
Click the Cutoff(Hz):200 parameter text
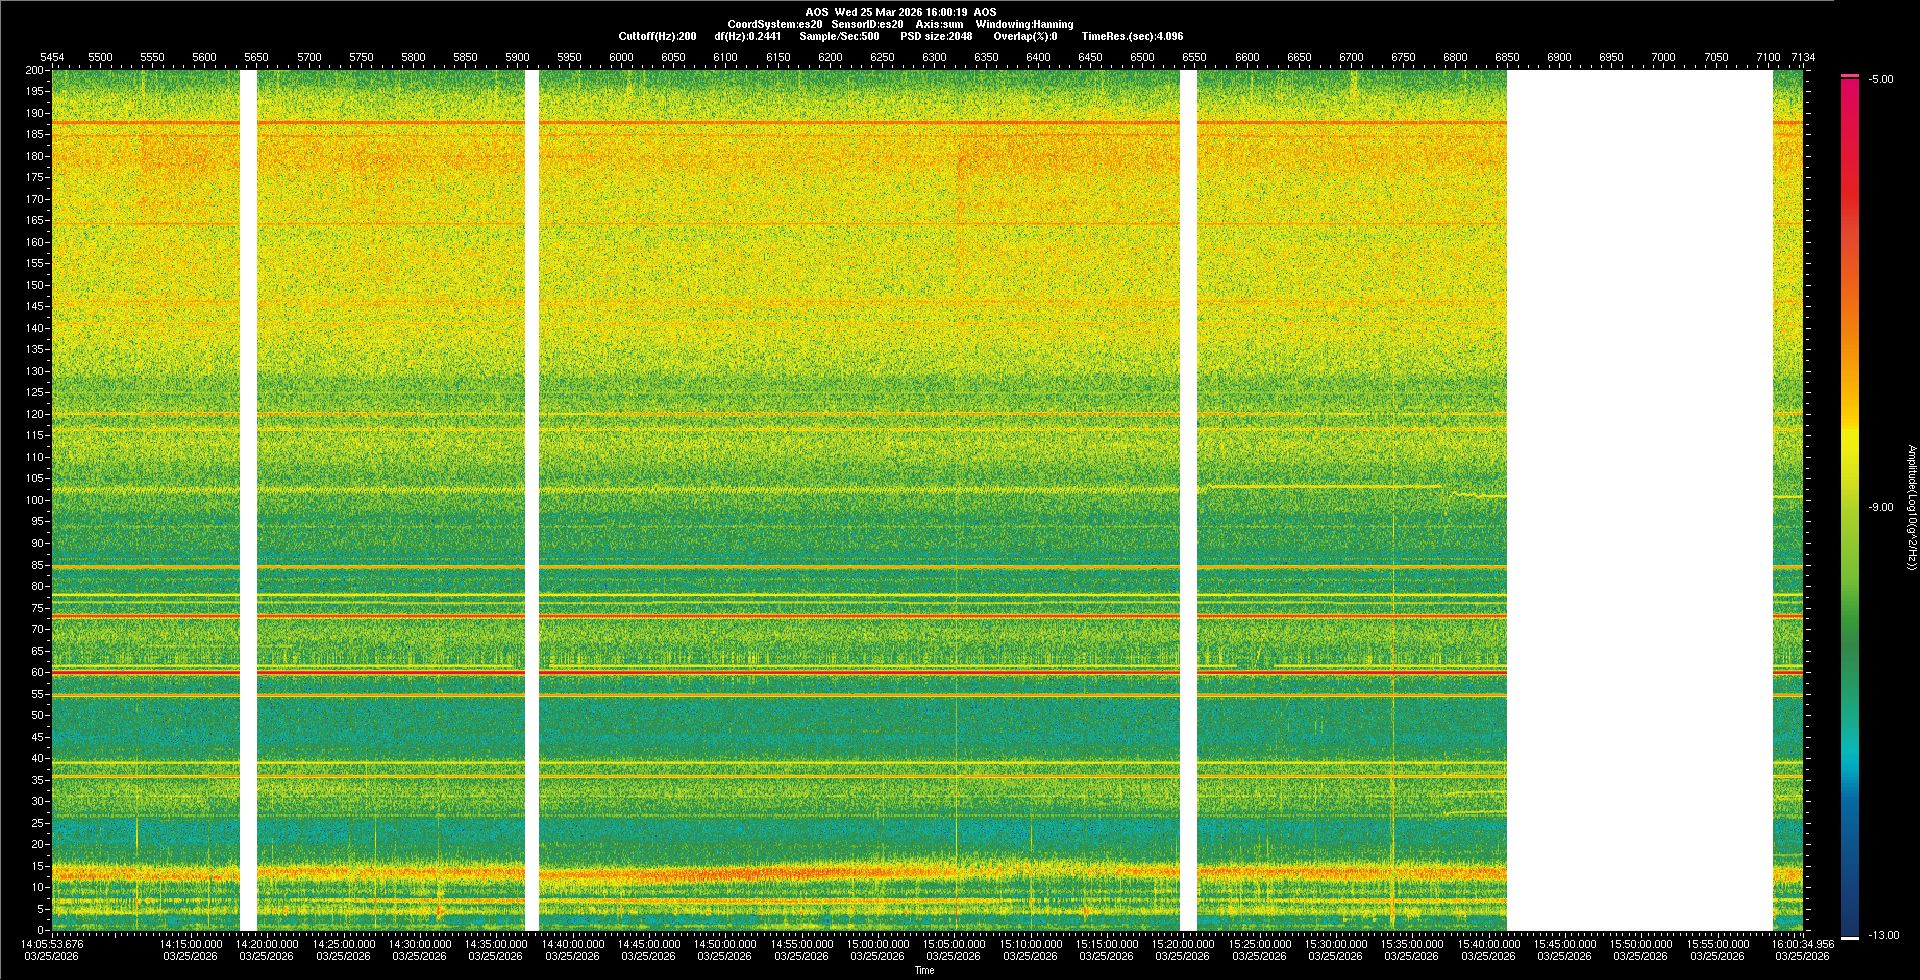tap(657, 36)
